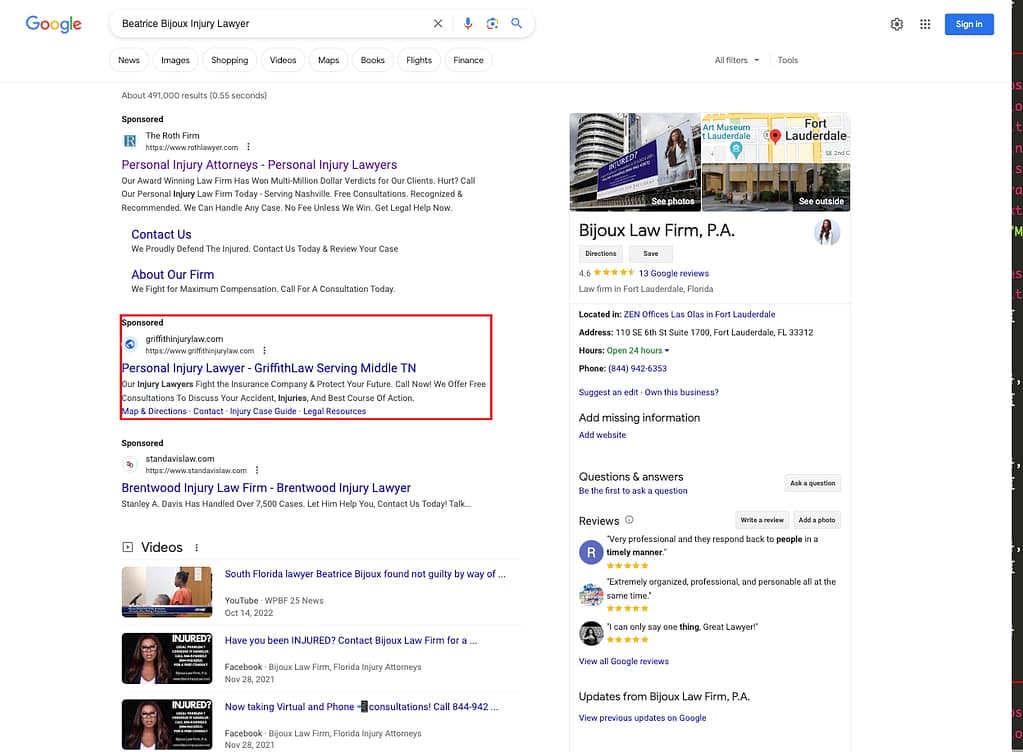This screenshot has width=1023, height=752.
Task: Open the Fort Lauderdale map thumbnail
Action: coord(776,138)
